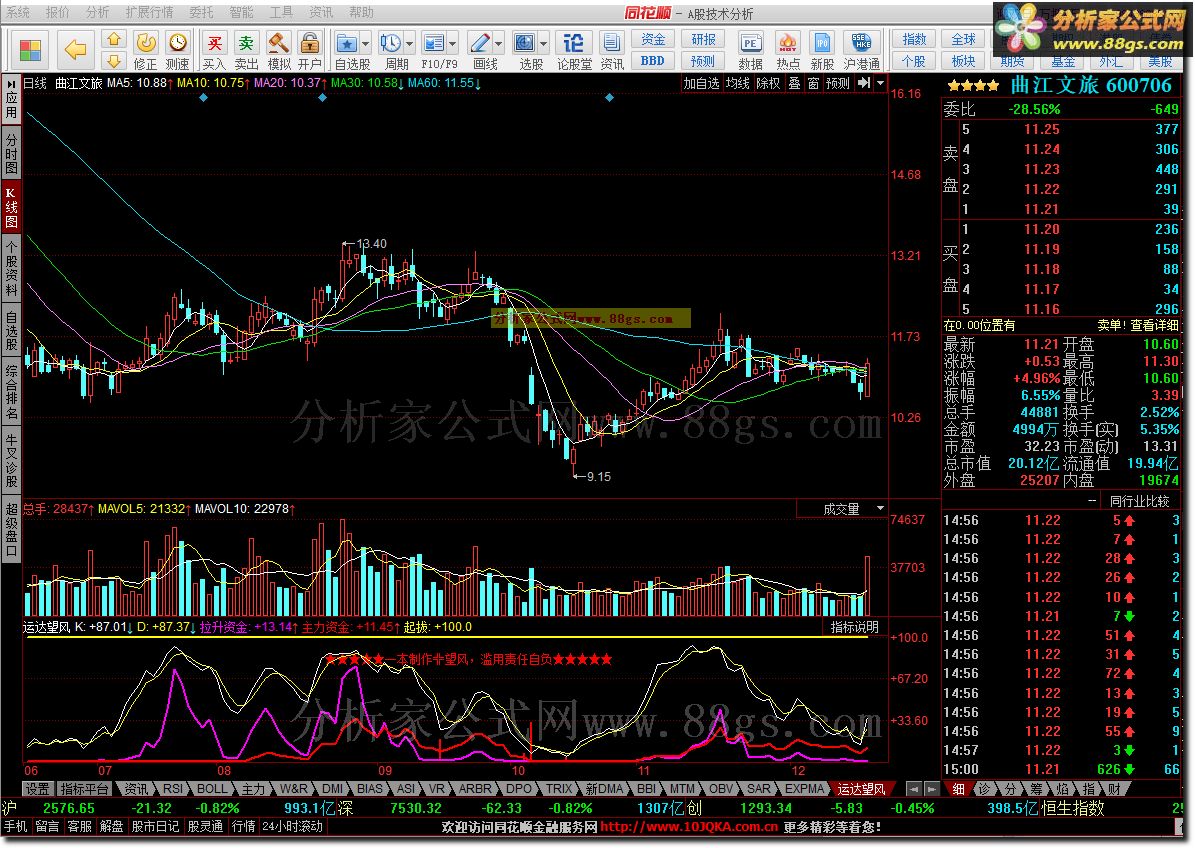
Task: Open dropdown arrow next to 自选股
Action: click(366, 43)
